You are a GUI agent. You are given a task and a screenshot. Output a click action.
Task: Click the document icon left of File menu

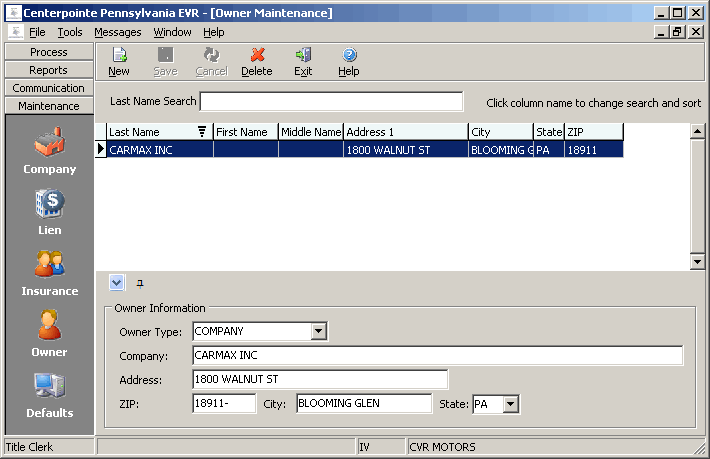click(15, 32)
